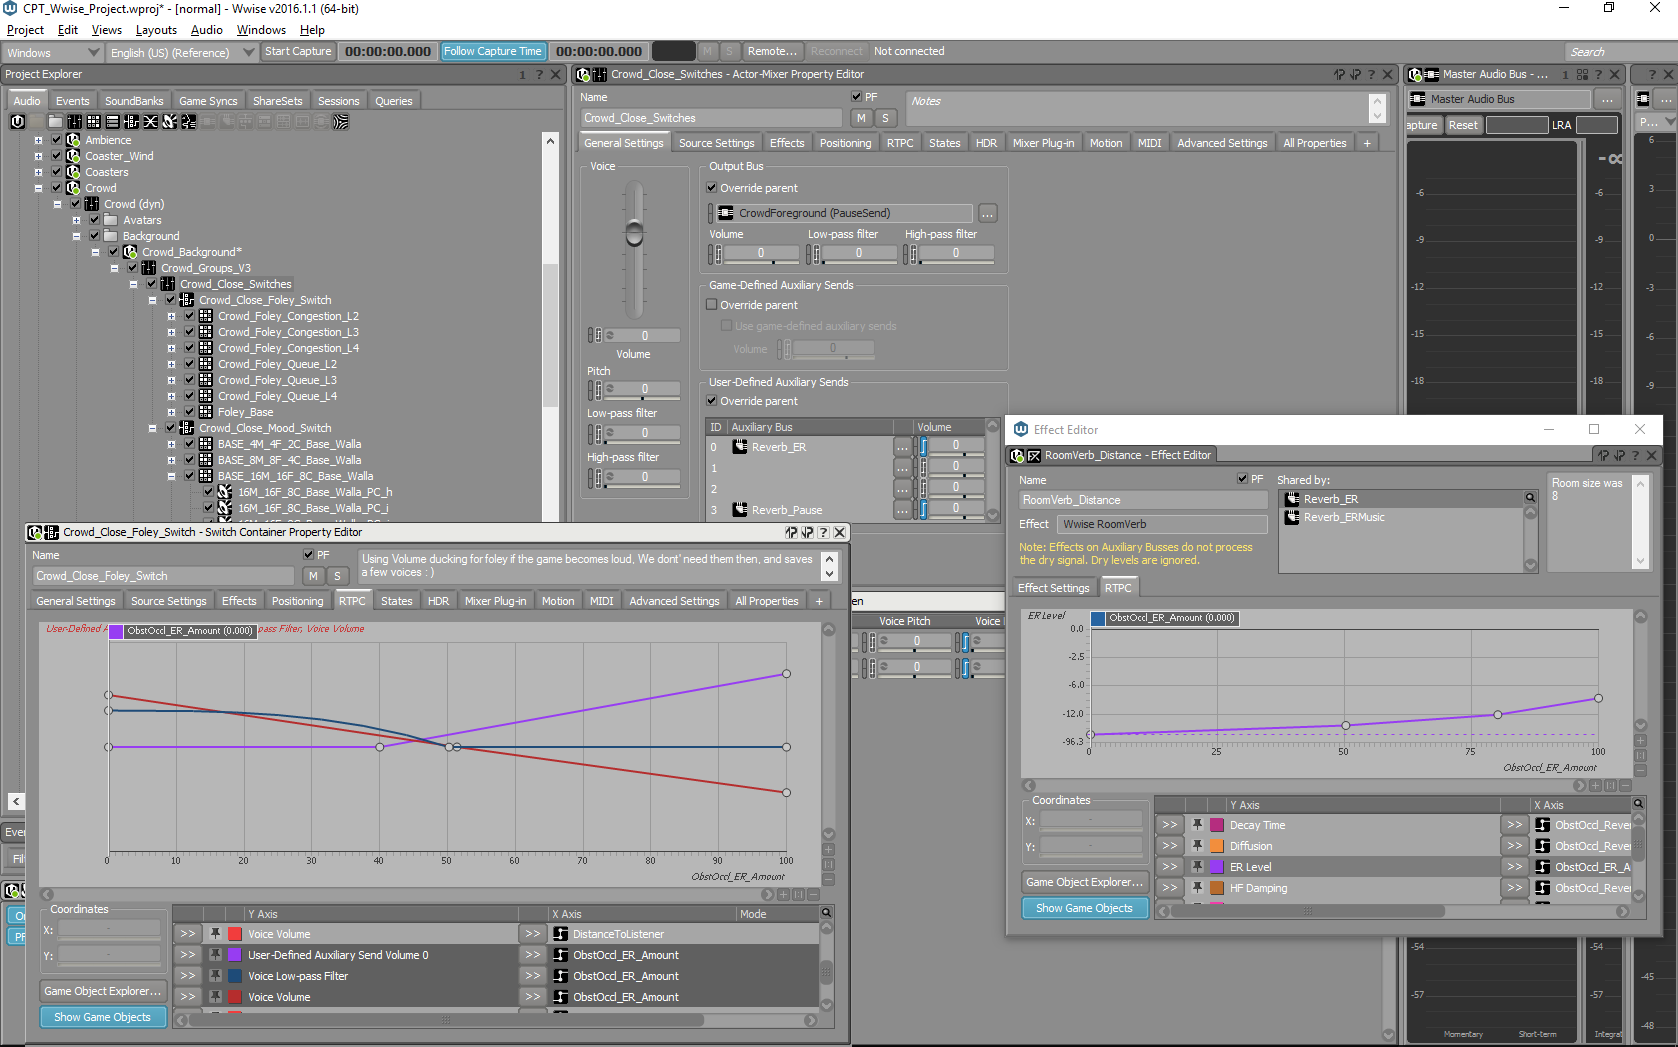Expand the Crowd_Foley_Queue_L2 node

pyautogui.click(x=171, y=364)
